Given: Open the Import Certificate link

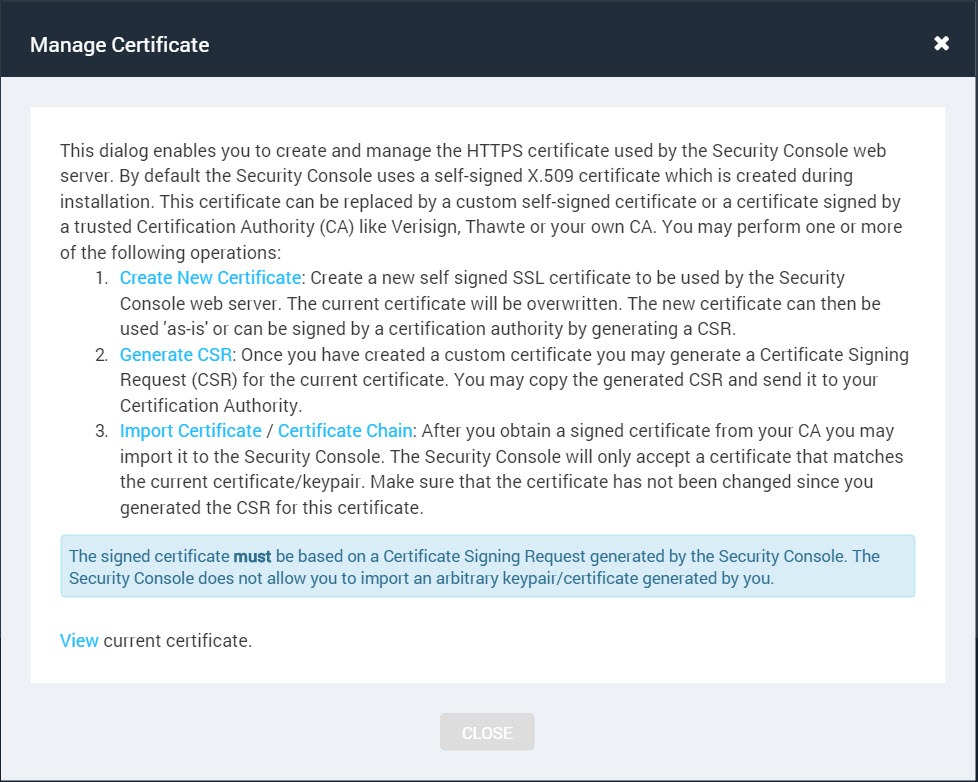Looking at the screenshot, I should (x=190, y=431).
